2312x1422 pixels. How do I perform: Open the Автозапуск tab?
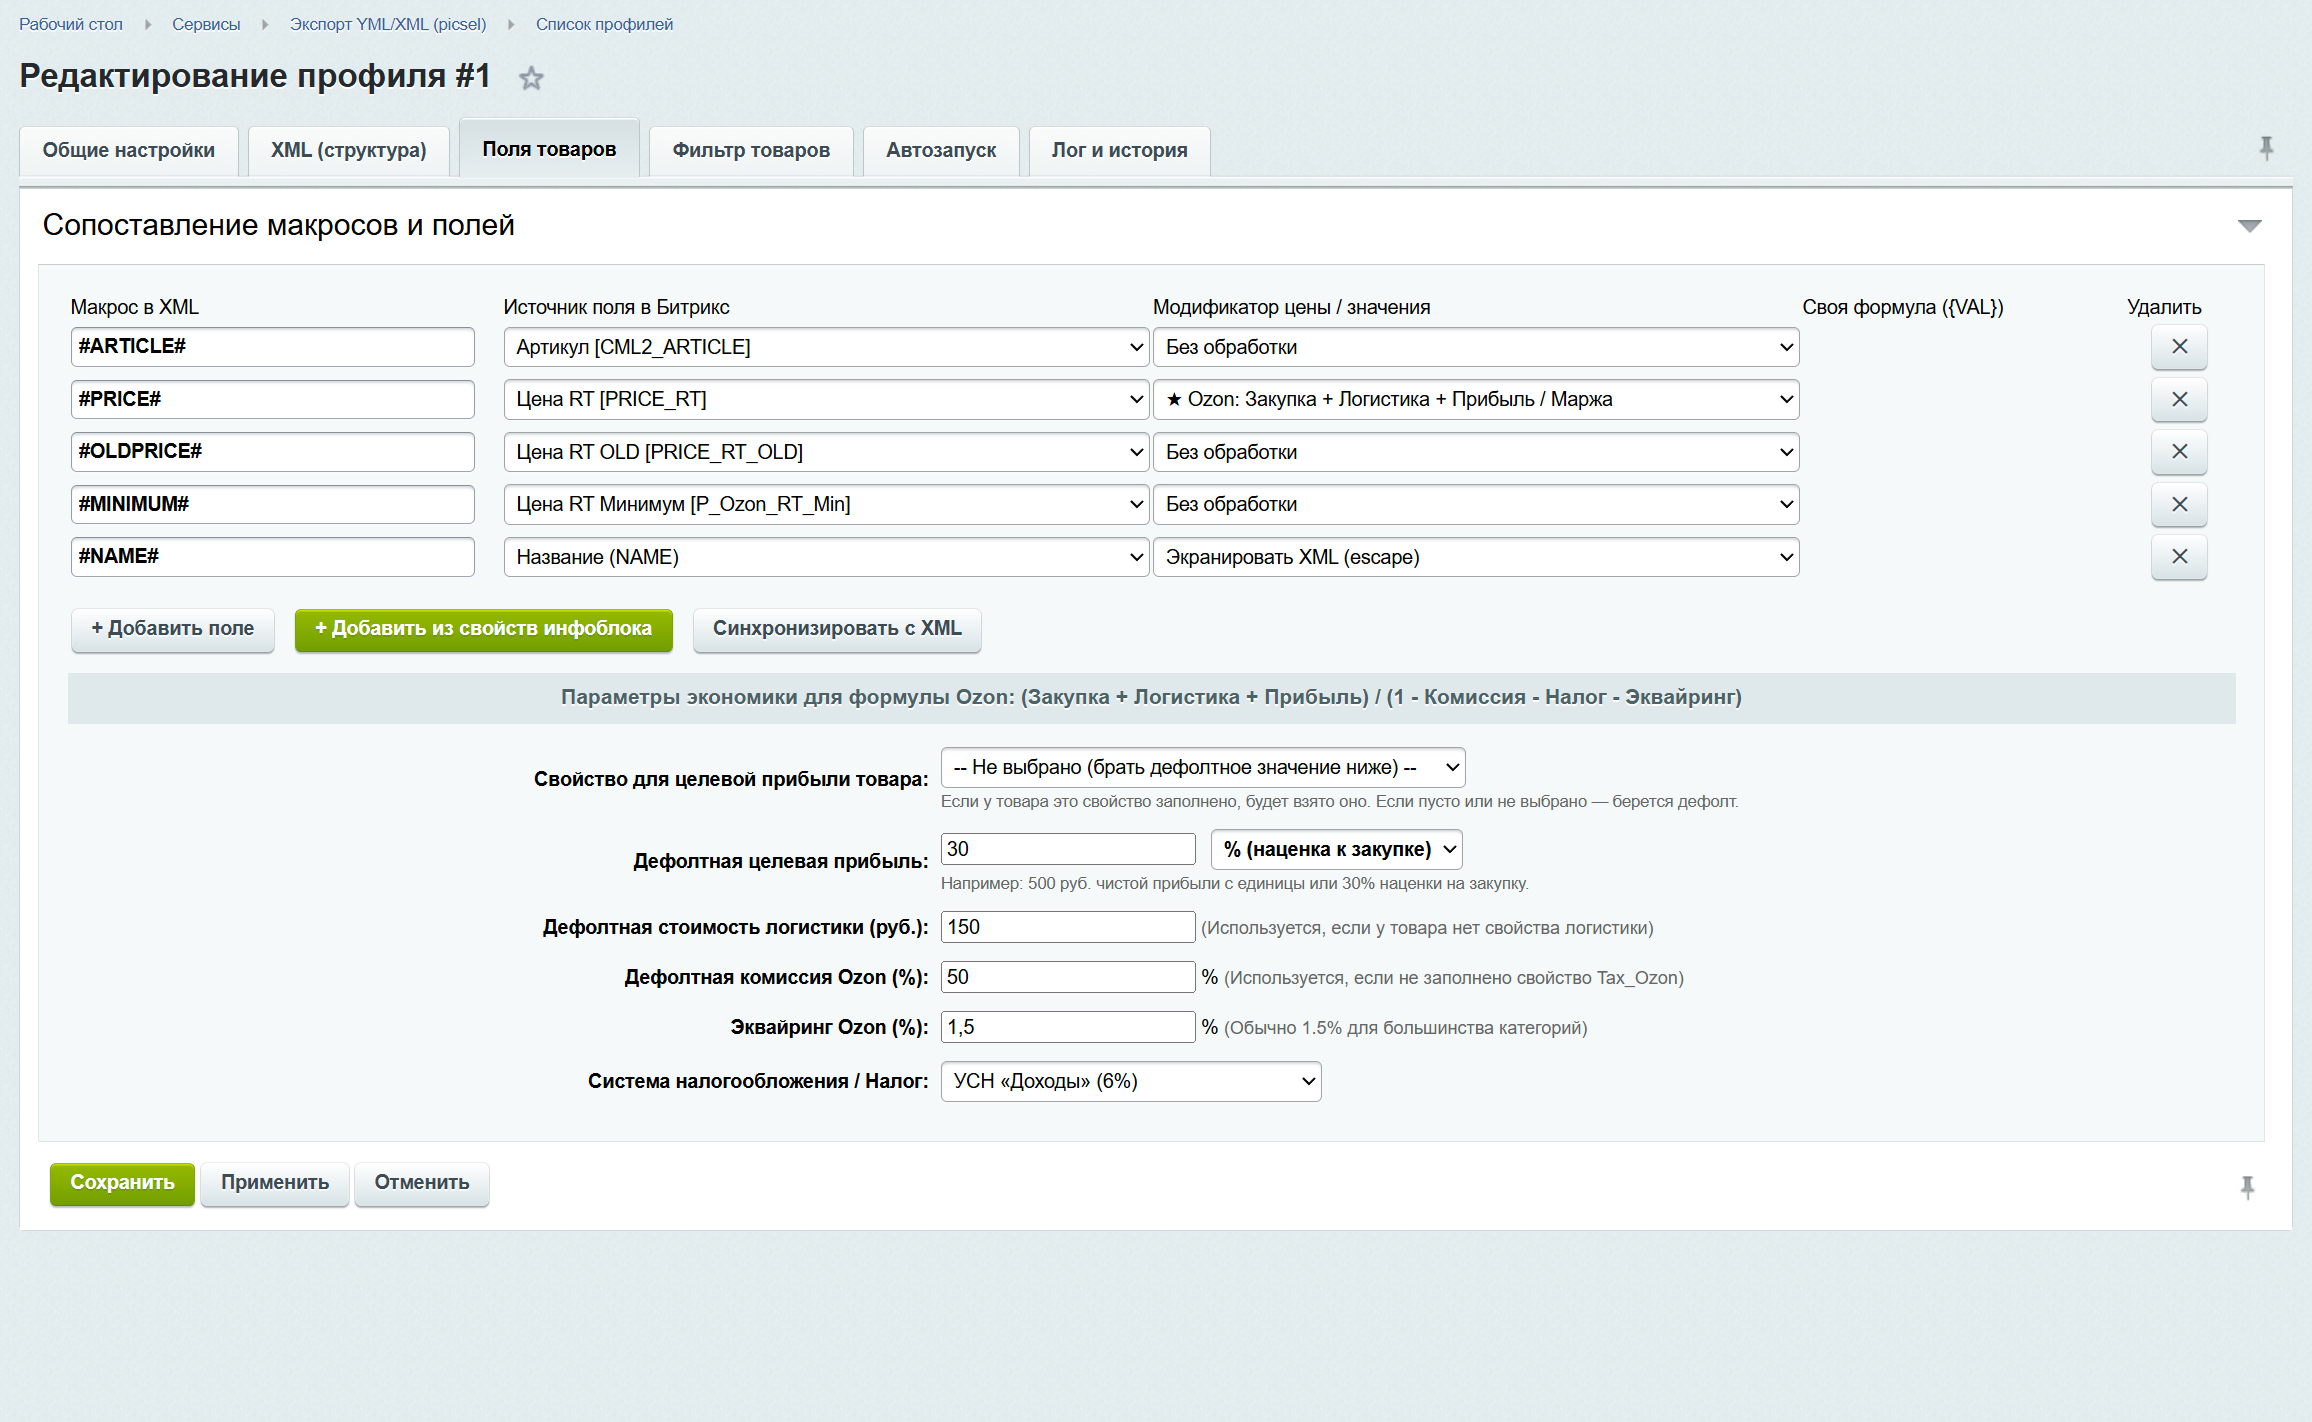(941, 151)
